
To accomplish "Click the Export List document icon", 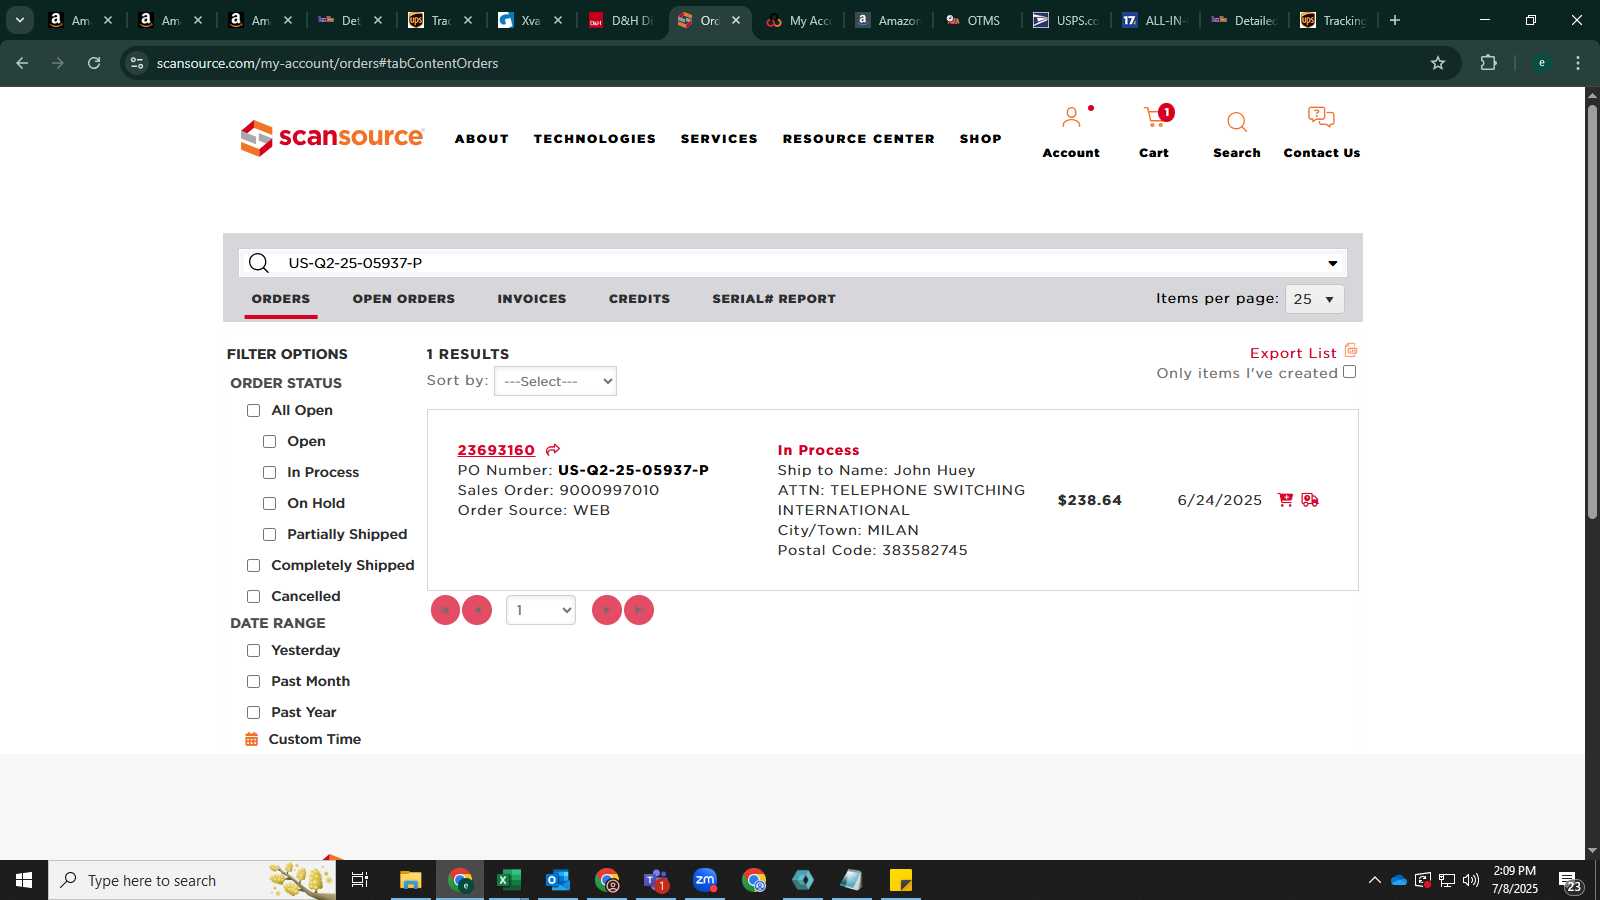I will pyautogui.click(x=1351, y=351).
